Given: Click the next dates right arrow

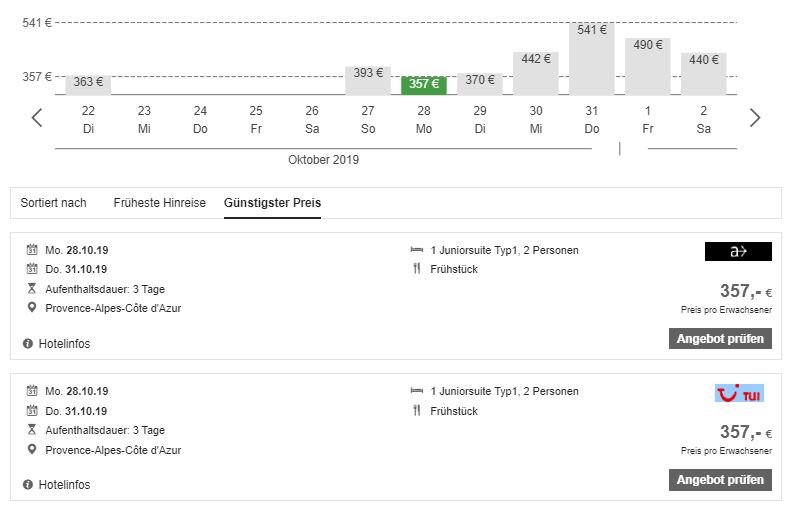Looking at the screenshot, I should click(755, 118).
